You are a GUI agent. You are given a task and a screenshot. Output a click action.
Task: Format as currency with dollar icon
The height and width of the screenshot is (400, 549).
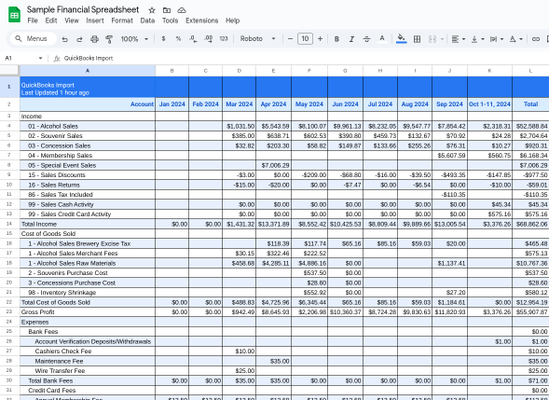click(x=164, y=39)
